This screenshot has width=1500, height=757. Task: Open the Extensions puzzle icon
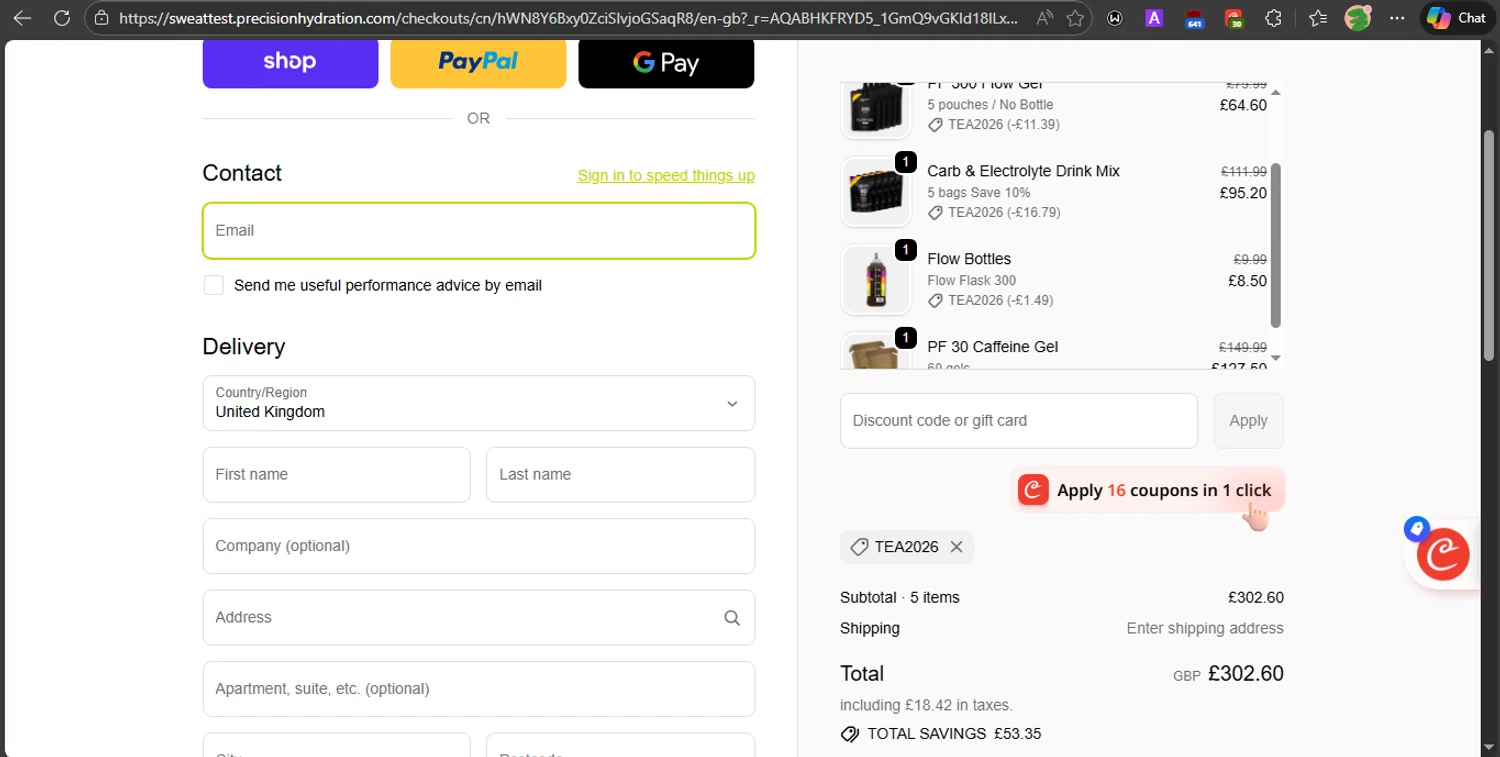click(1273, 18)
